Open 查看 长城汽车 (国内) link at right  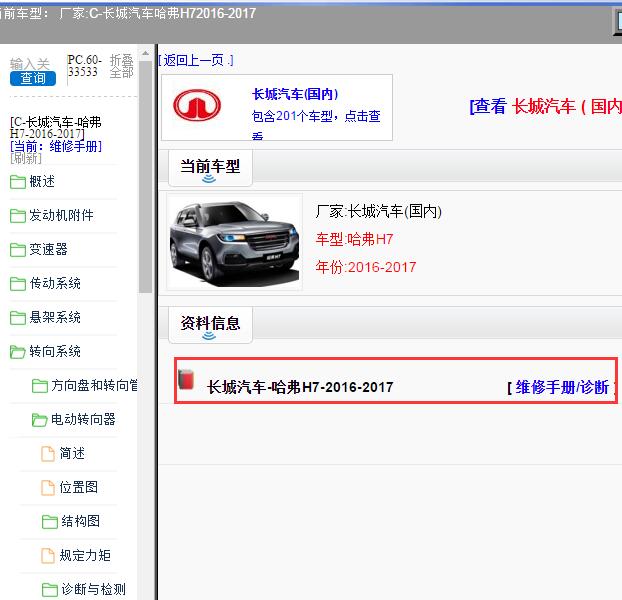pyautogui.click(x=545, y=106)
